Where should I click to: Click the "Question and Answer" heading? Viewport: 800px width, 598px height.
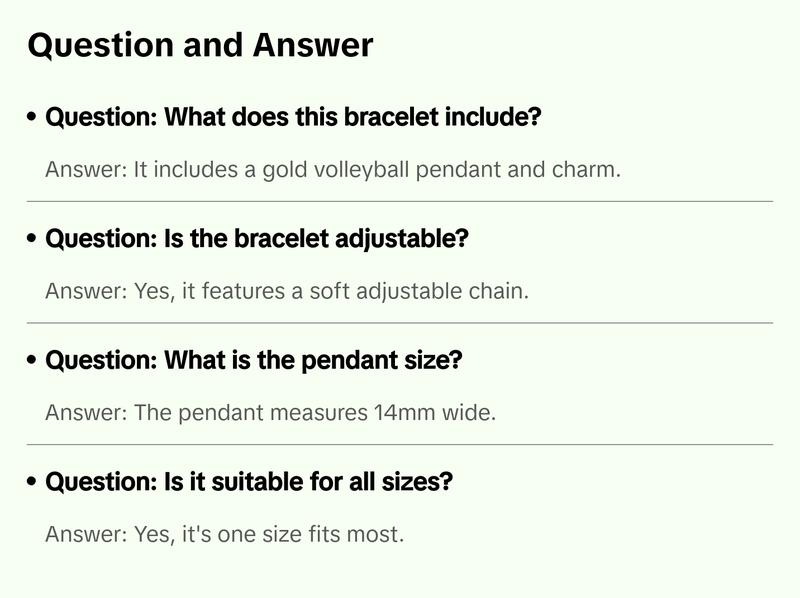(x=200, y=46)
